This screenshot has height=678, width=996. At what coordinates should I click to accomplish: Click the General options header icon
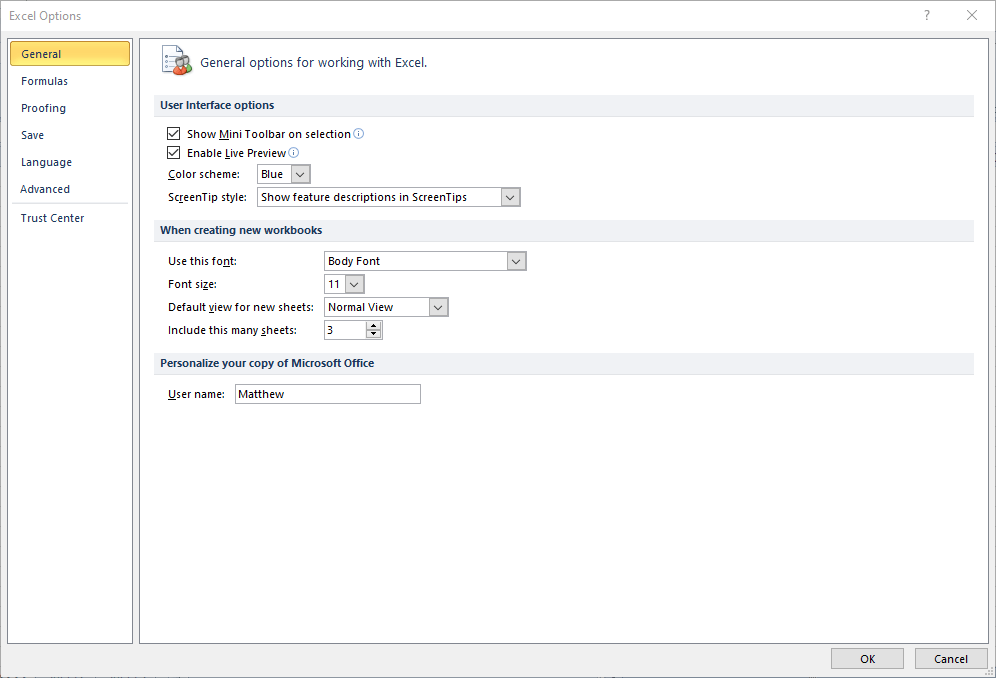pyautogui.click(x=176, y=61)
